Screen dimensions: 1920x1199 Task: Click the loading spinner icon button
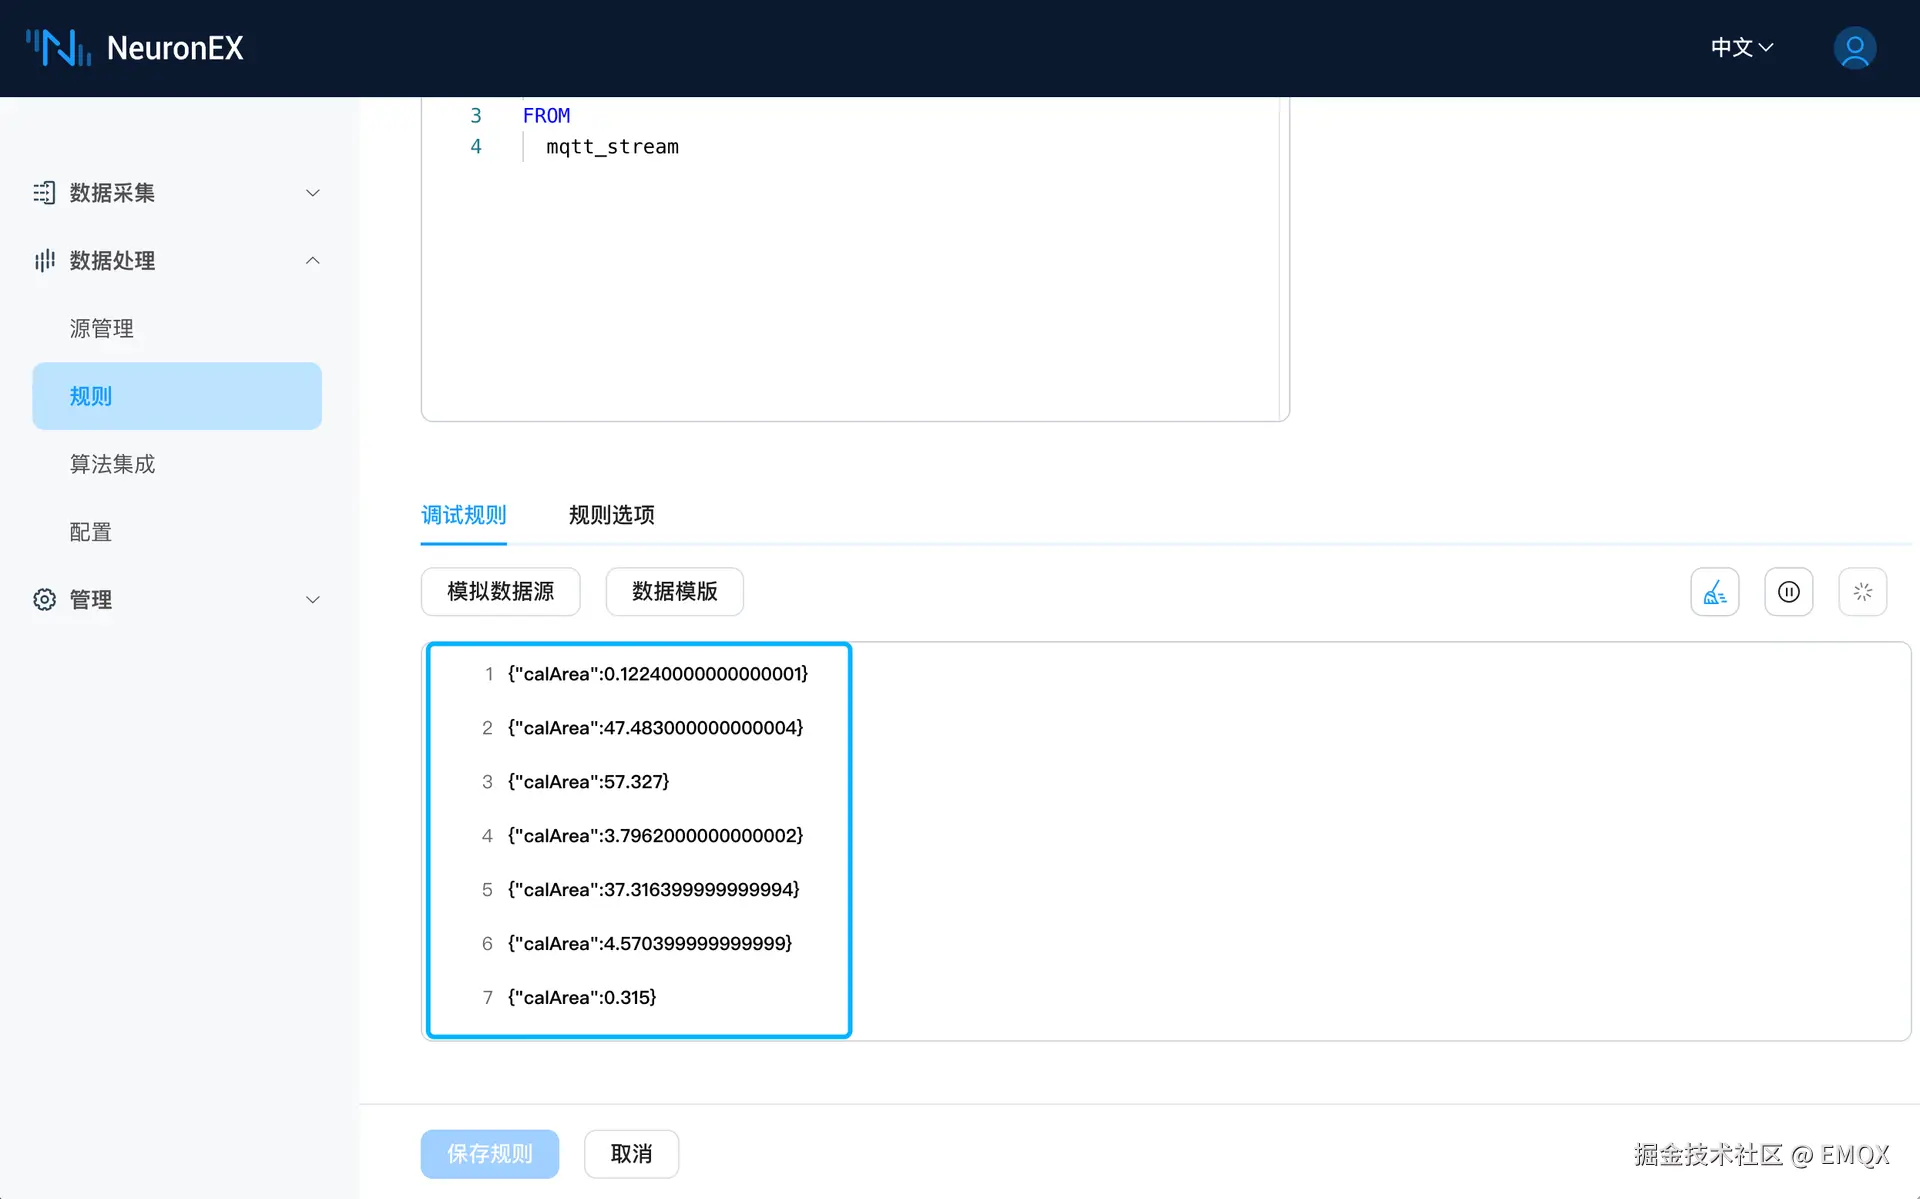click(x=1863, y=592)
